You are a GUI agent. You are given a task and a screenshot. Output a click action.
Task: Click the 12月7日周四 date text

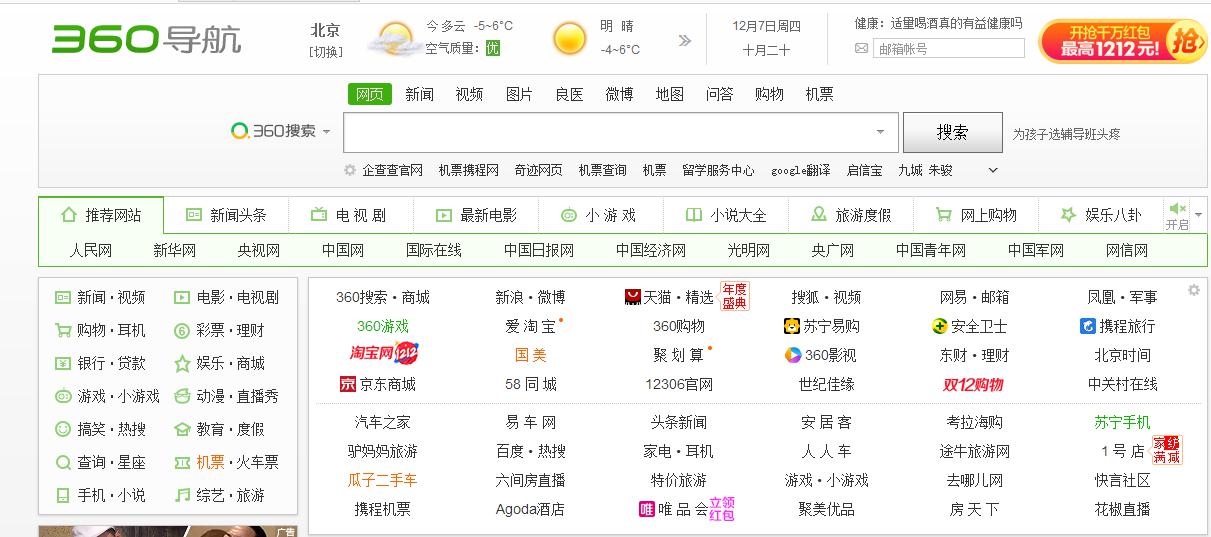pyautogui.click(x=766, y=26)
